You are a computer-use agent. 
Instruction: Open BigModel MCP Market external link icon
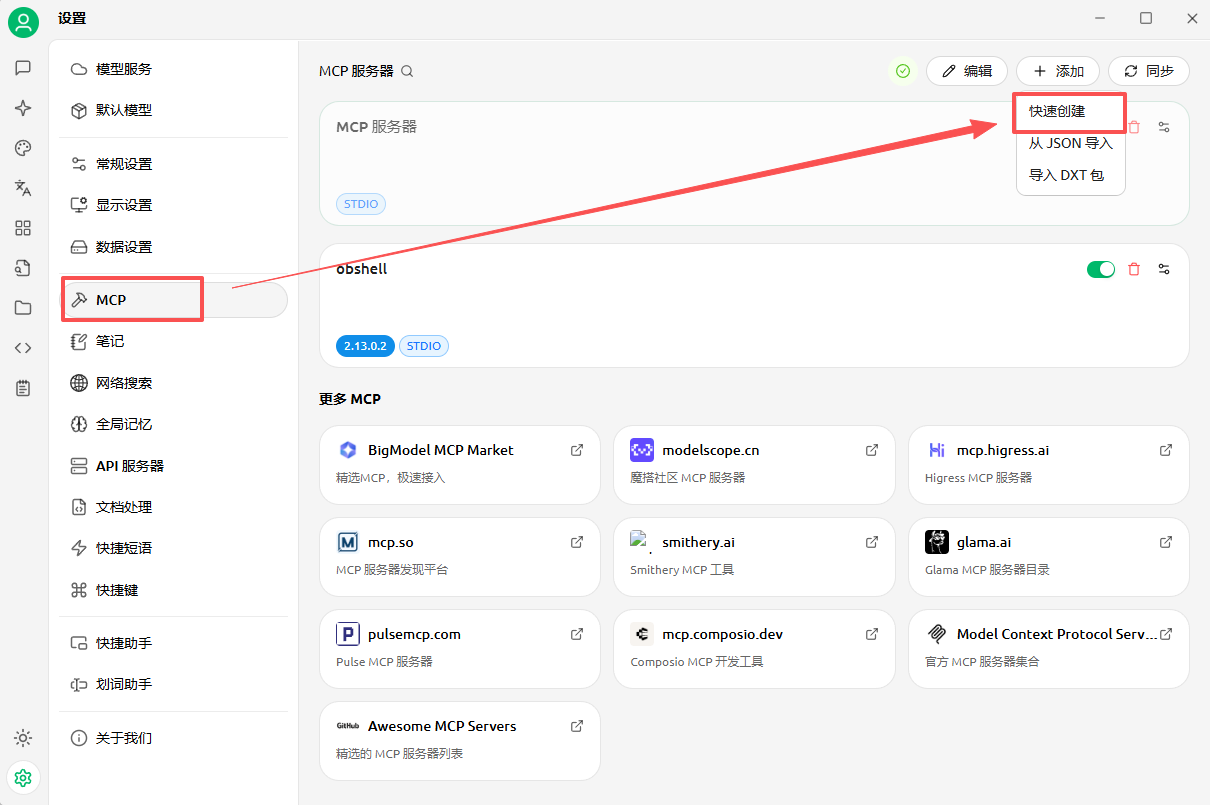click(x=577, y=450)
